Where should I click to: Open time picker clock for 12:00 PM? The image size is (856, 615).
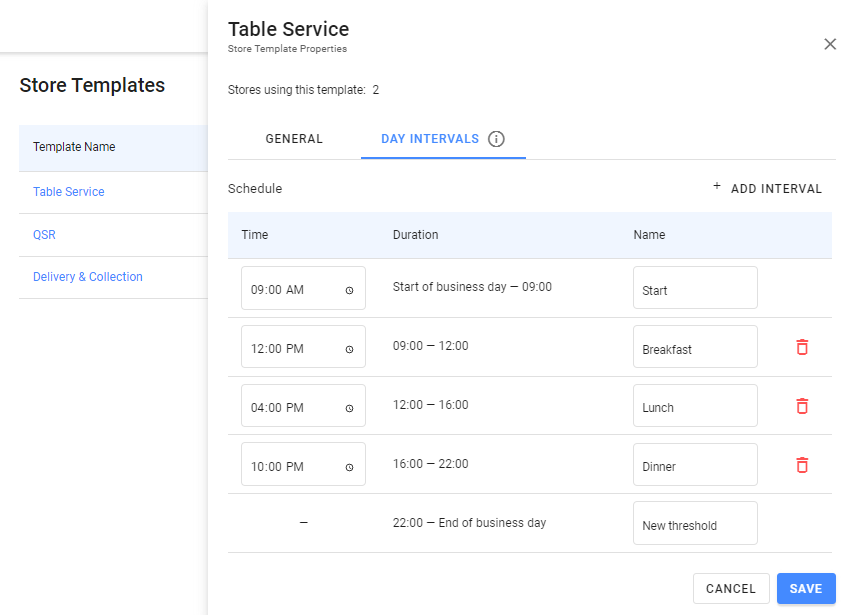tap(349, 349)
